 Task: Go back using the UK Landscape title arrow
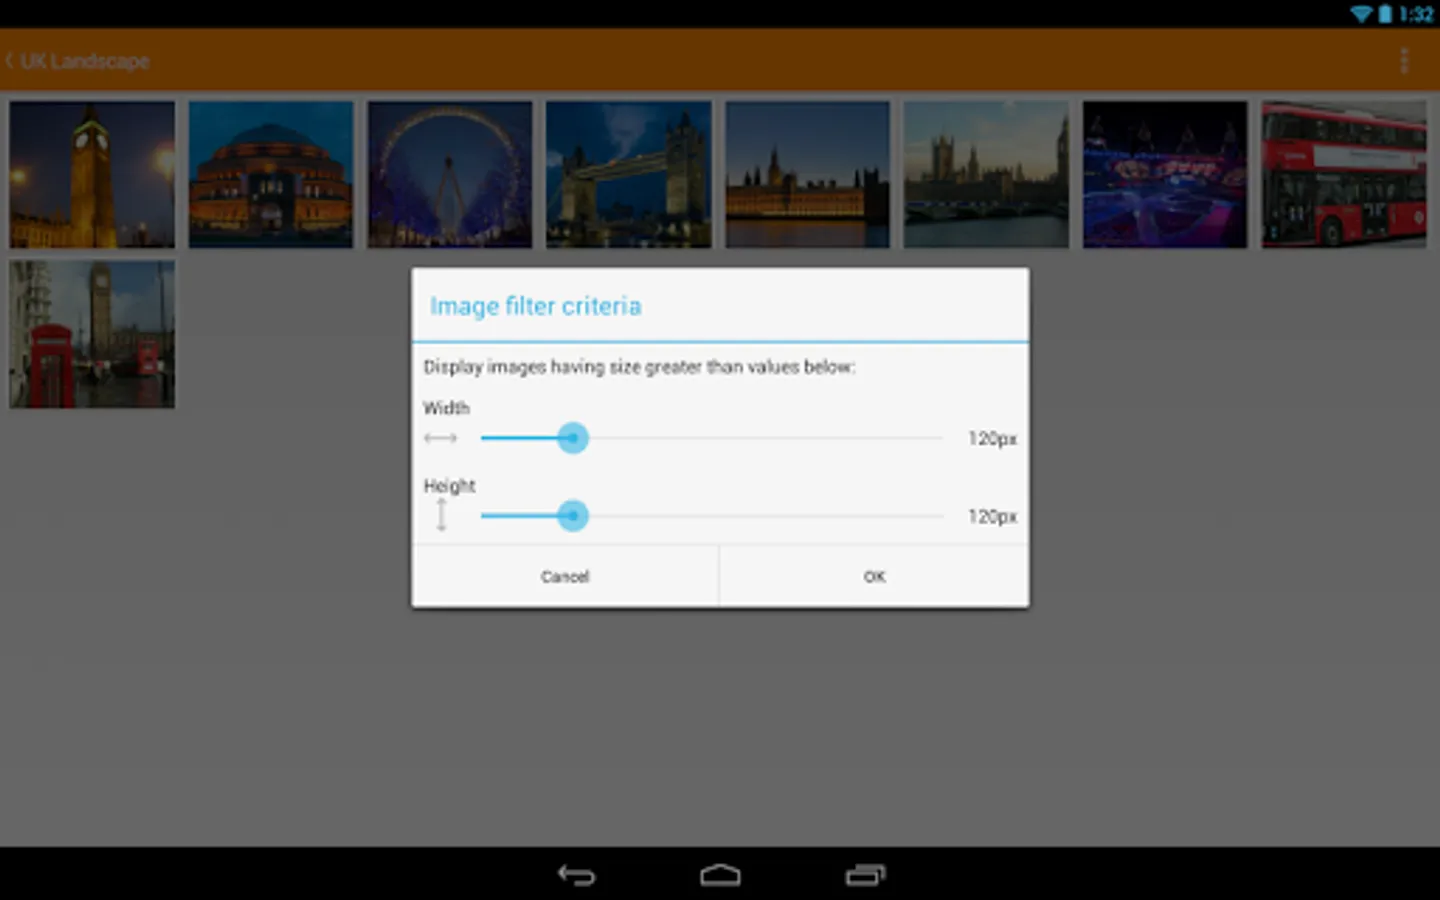pos(9,61)
